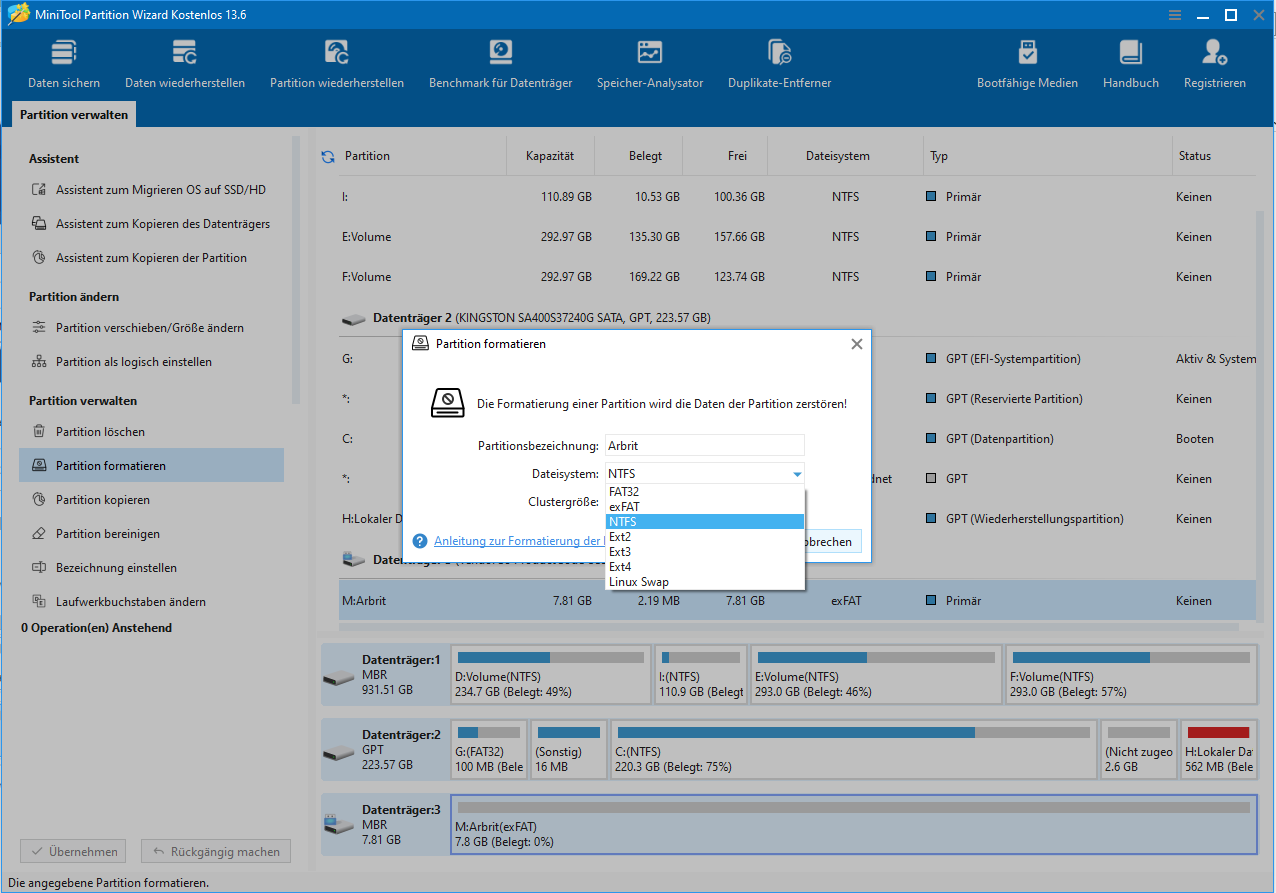This screenshot has height=893, width=1276.
Task: Launch Daten wiederherstellen from toolbar
Action: point(185,65)
